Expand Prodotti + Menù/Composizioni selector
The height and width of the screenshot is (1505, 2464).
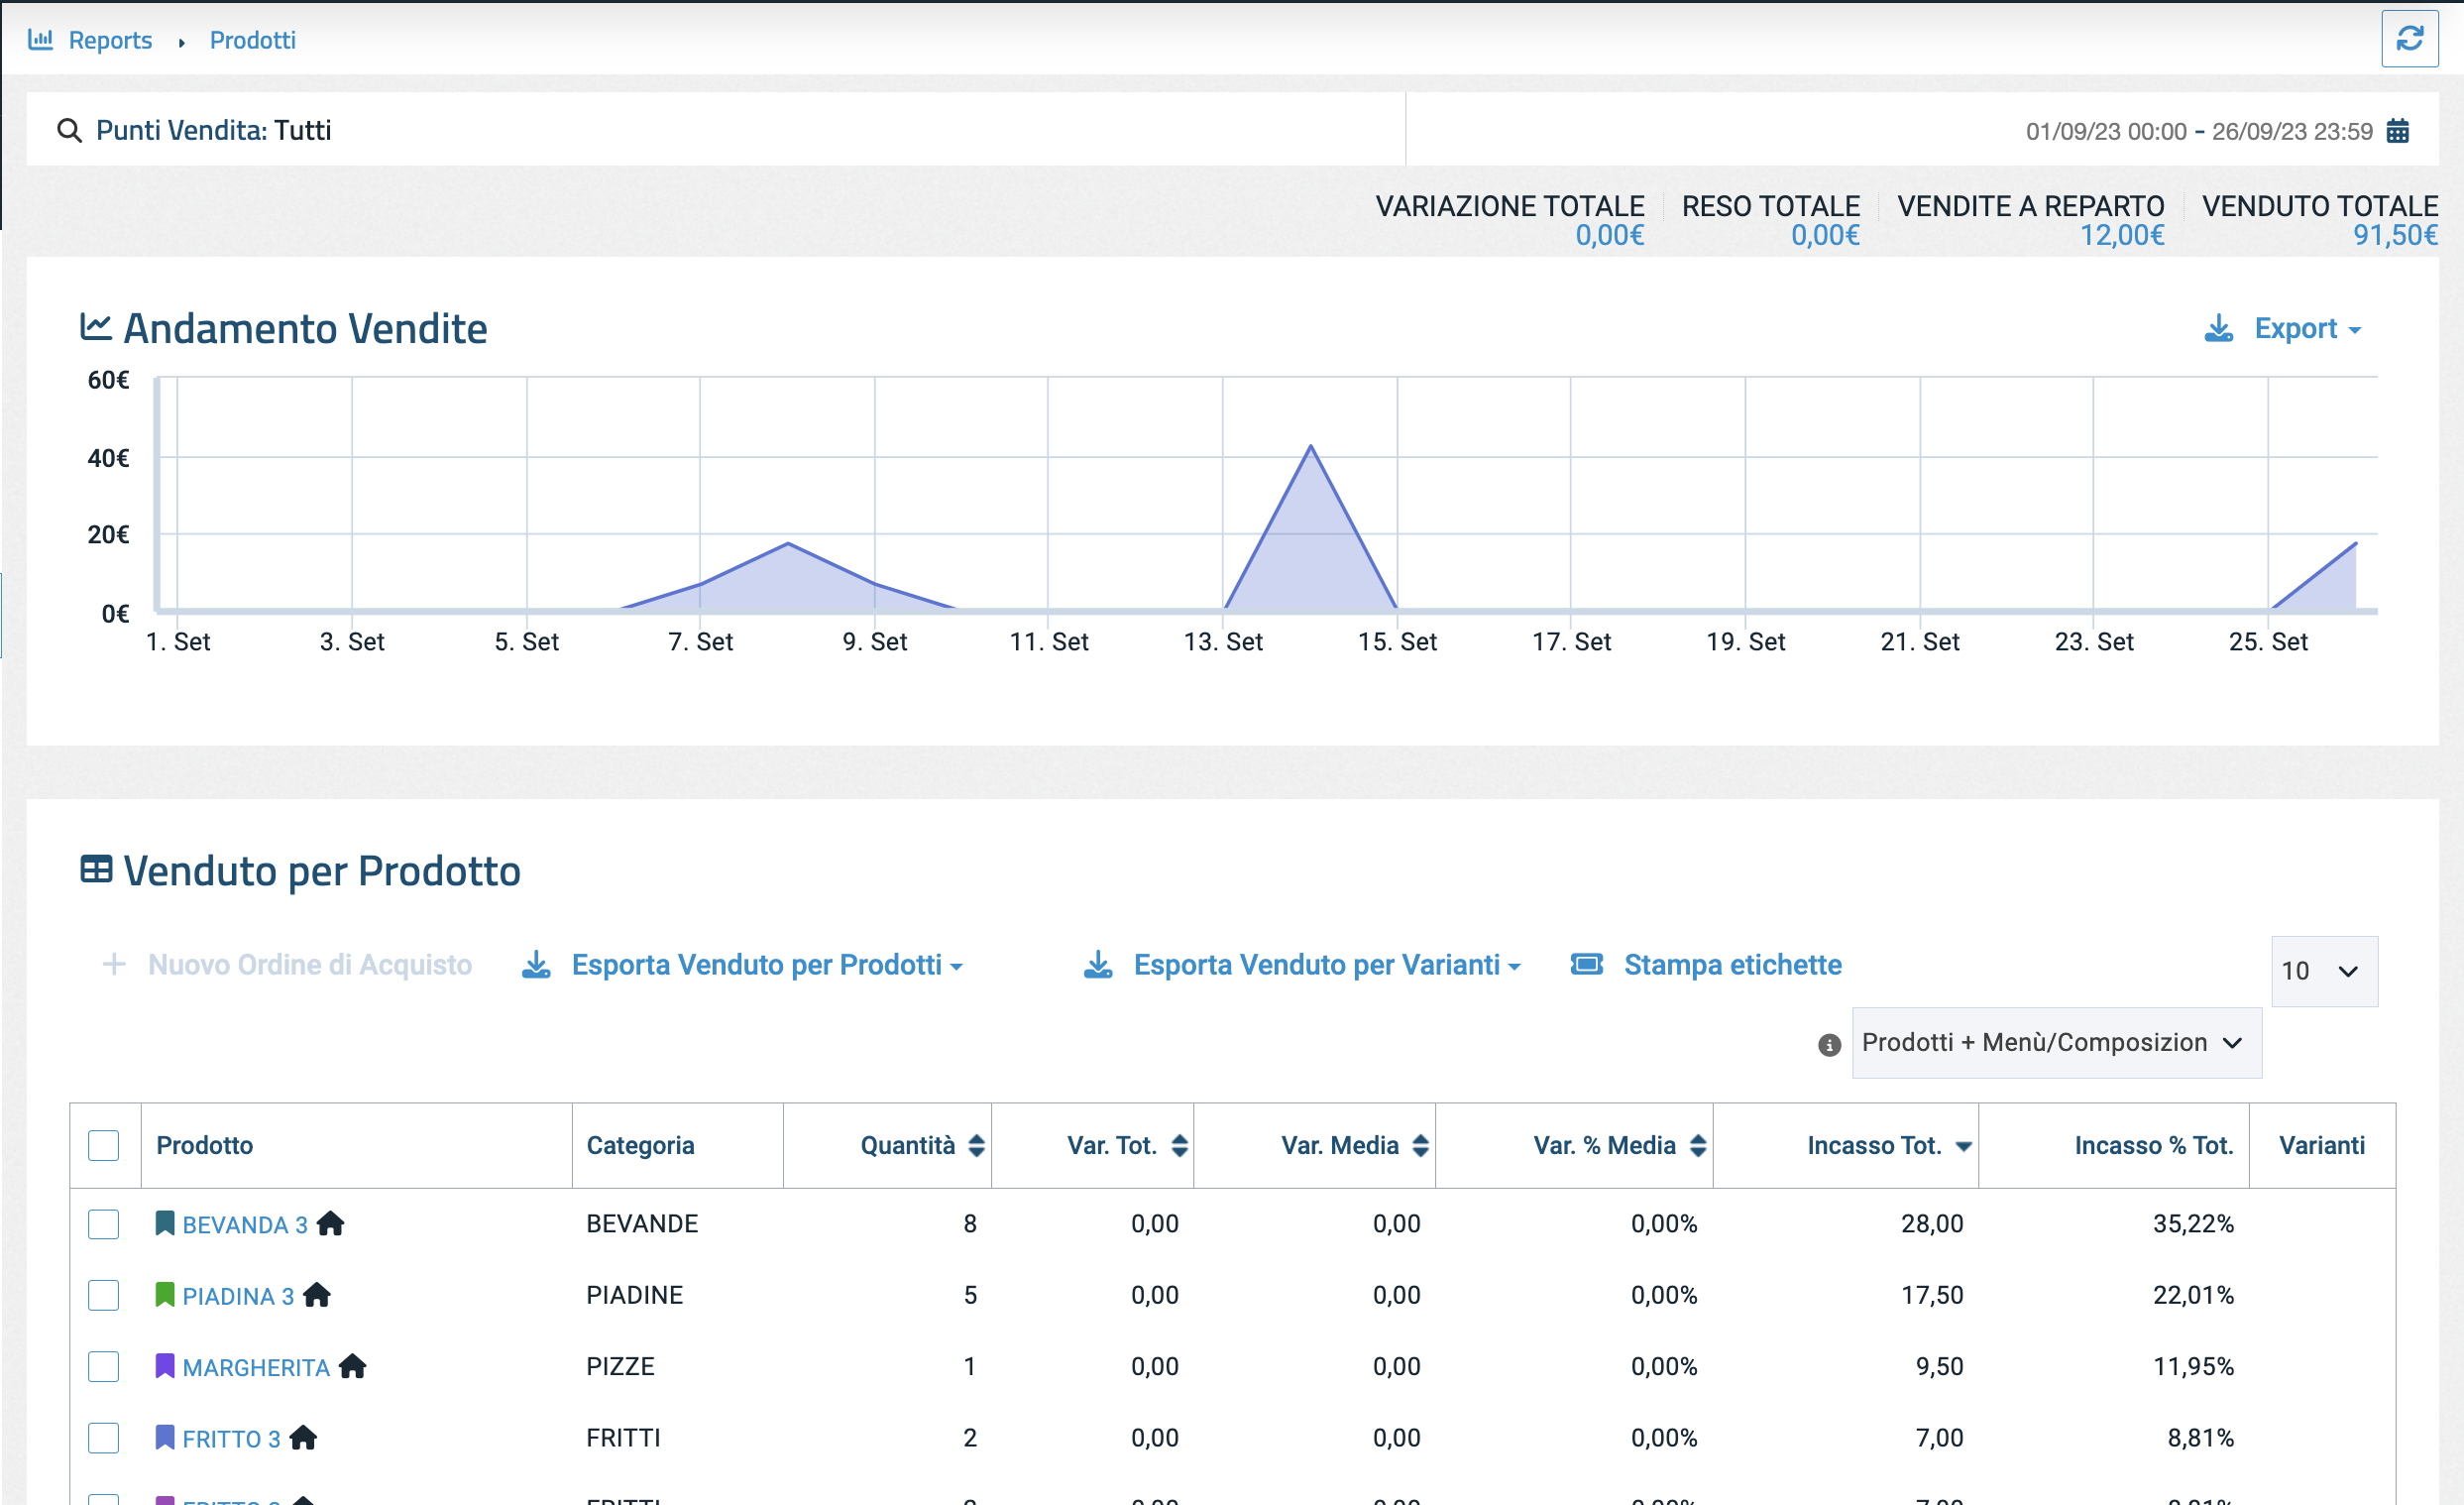click(2055, 1043)
